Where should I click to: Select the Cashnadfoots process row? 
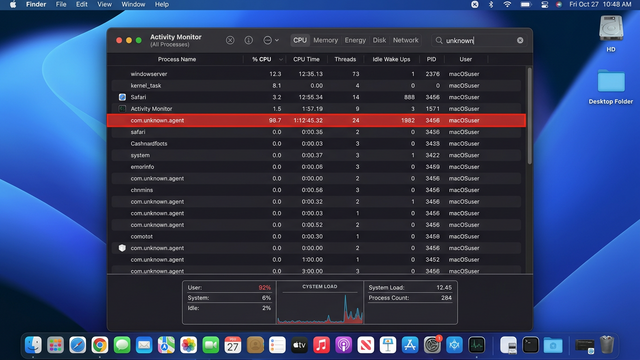click(x=316, y=144)
